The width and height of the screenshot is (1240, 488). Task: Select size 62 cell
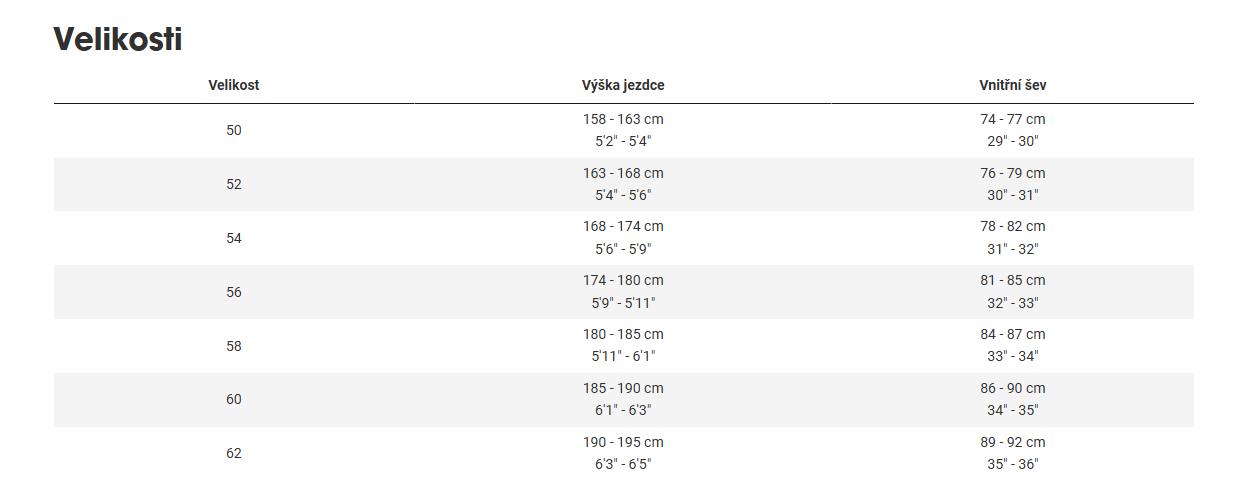pos(234,453)
